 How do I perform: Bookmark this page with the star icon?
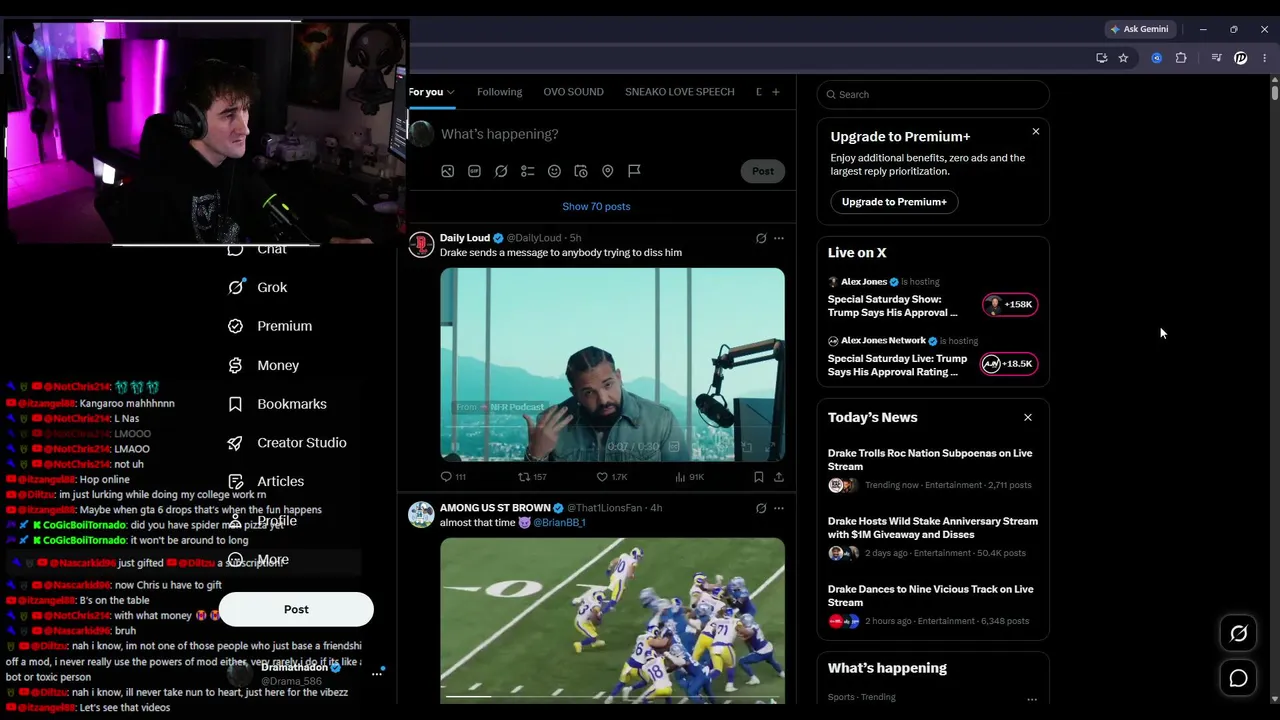pyautogui.click(x=1123, y=58)
